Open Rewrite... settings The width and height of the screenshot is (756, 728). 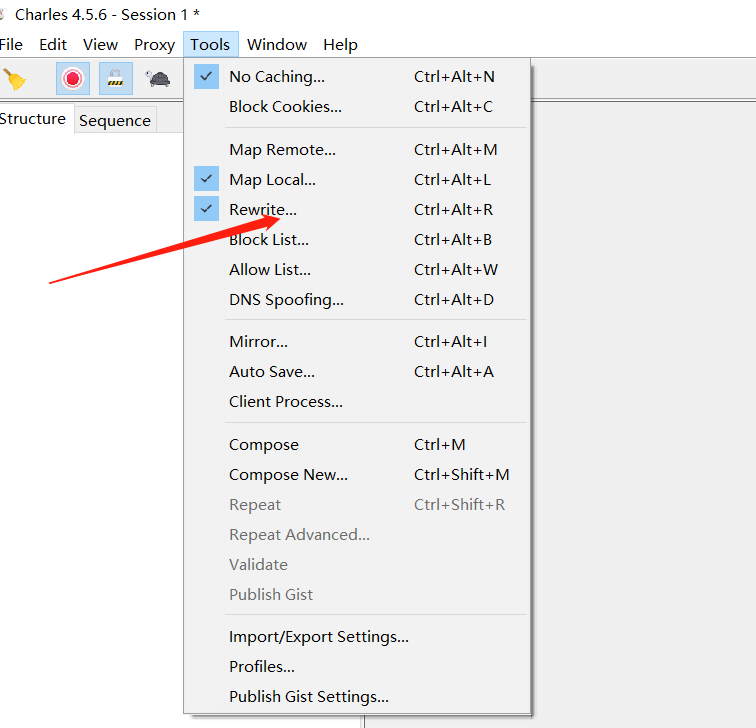pyautogui.click(x=357, y=209)
